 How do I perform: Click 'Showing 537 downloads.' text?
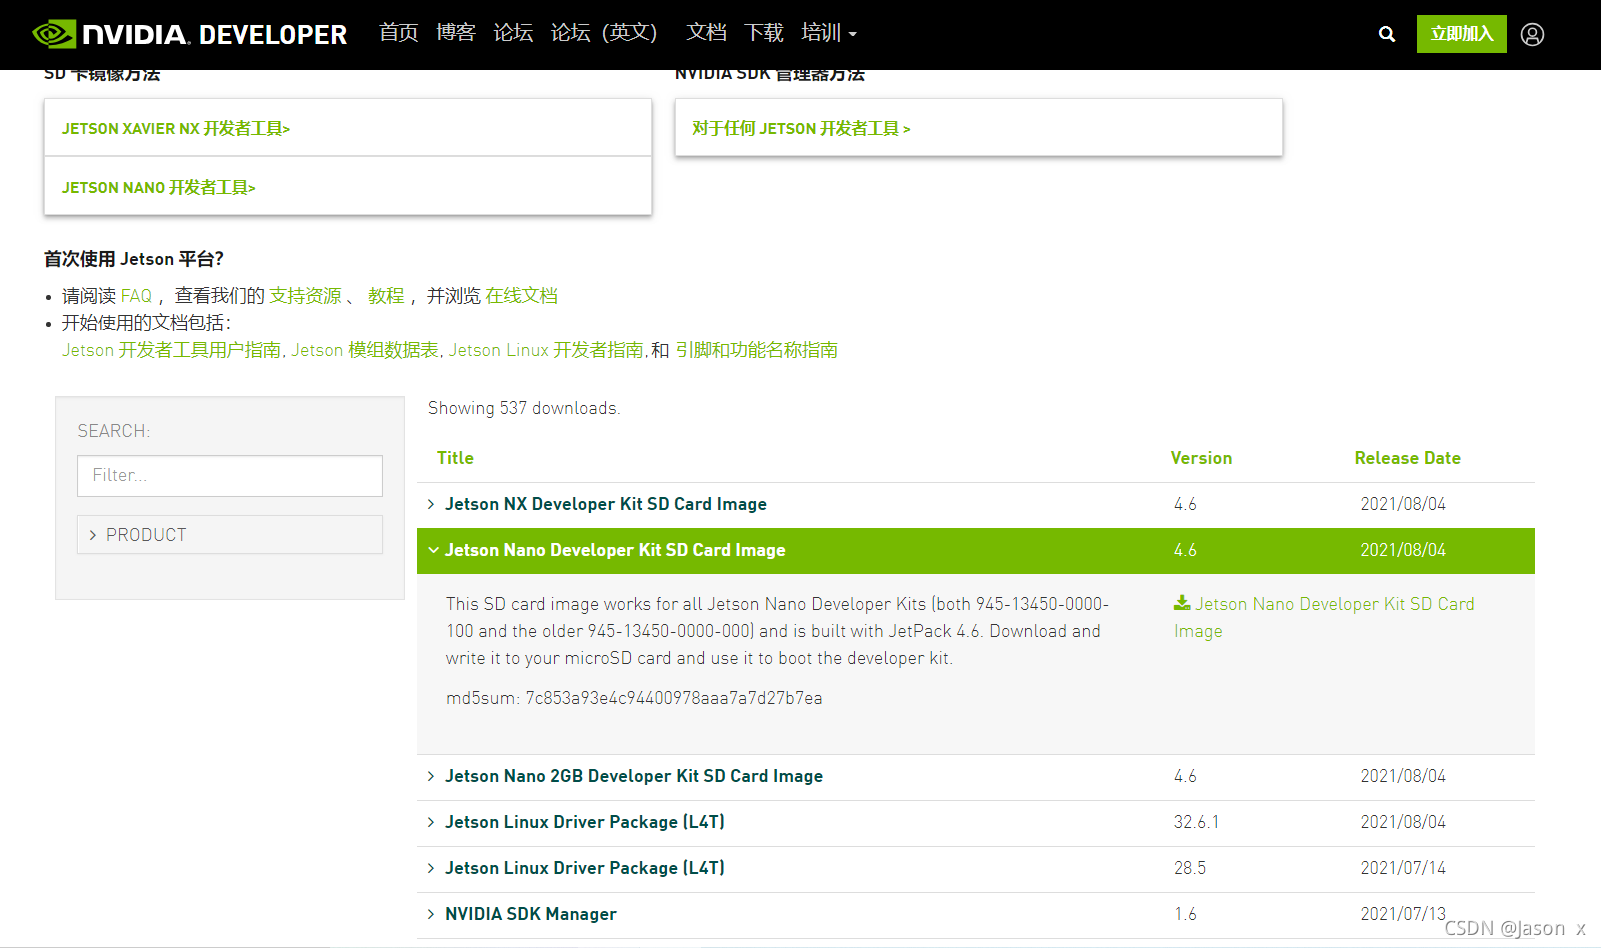(x=524, y=408)
